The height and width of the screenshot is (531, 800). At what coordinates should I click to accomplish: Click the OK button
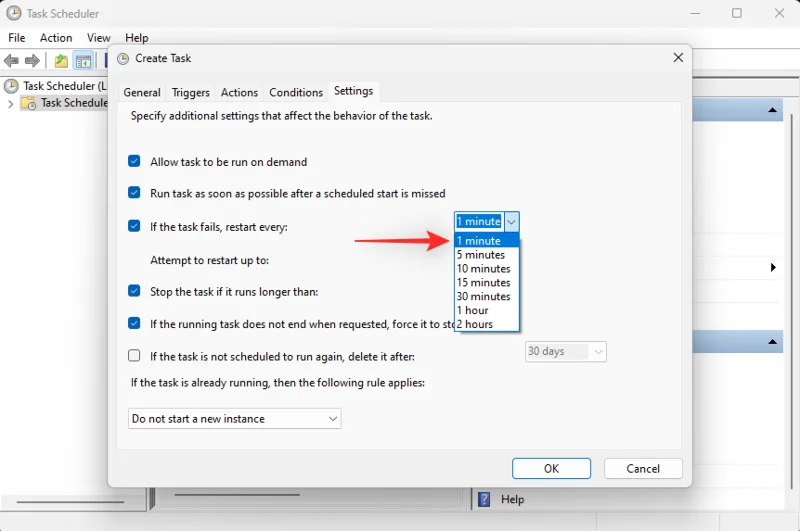click(552, 468)
